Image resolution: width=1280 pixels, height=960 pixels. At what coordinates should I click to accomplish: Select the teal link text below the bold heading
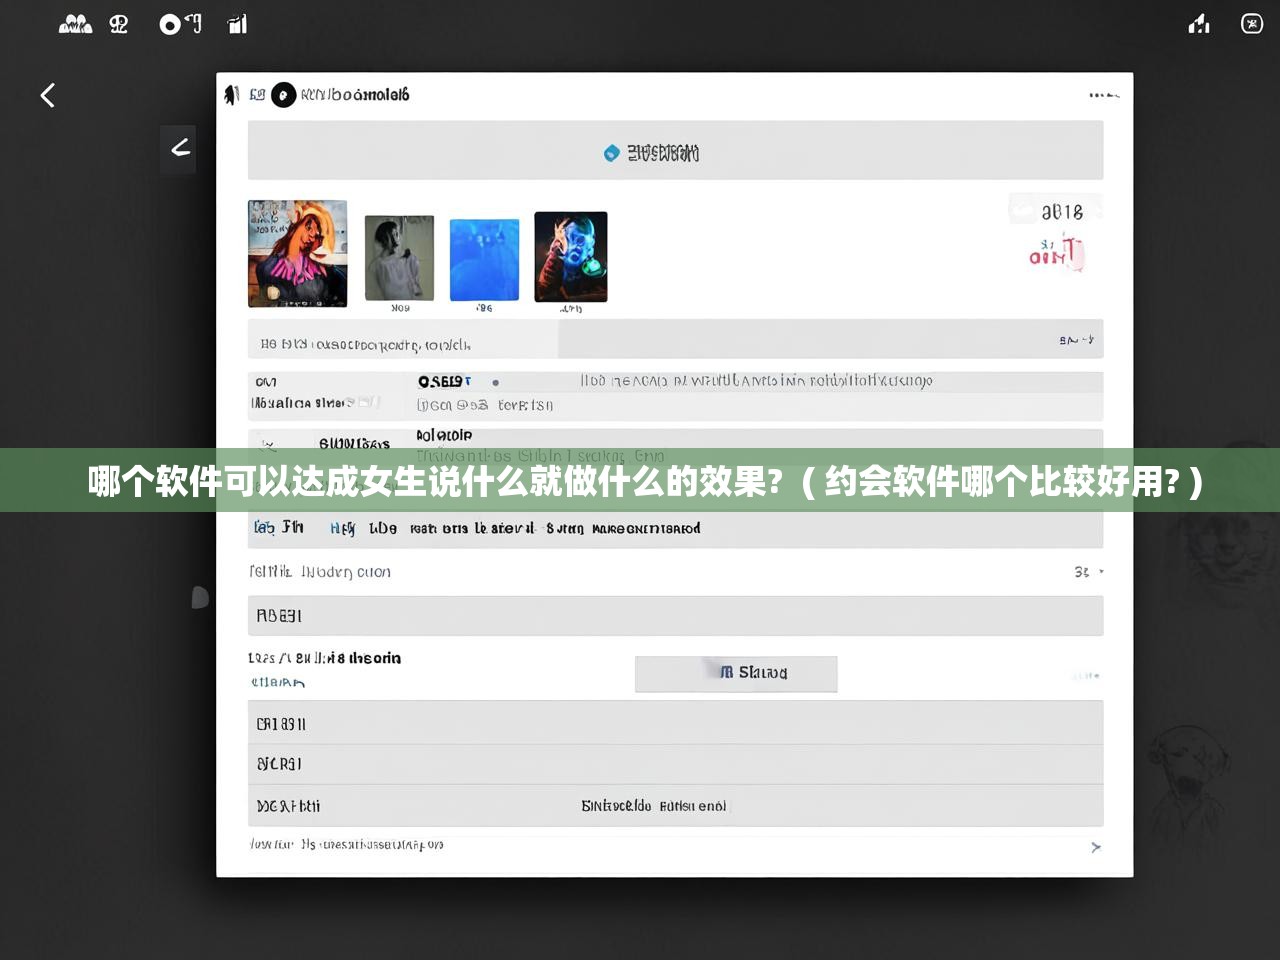(279, 680)
